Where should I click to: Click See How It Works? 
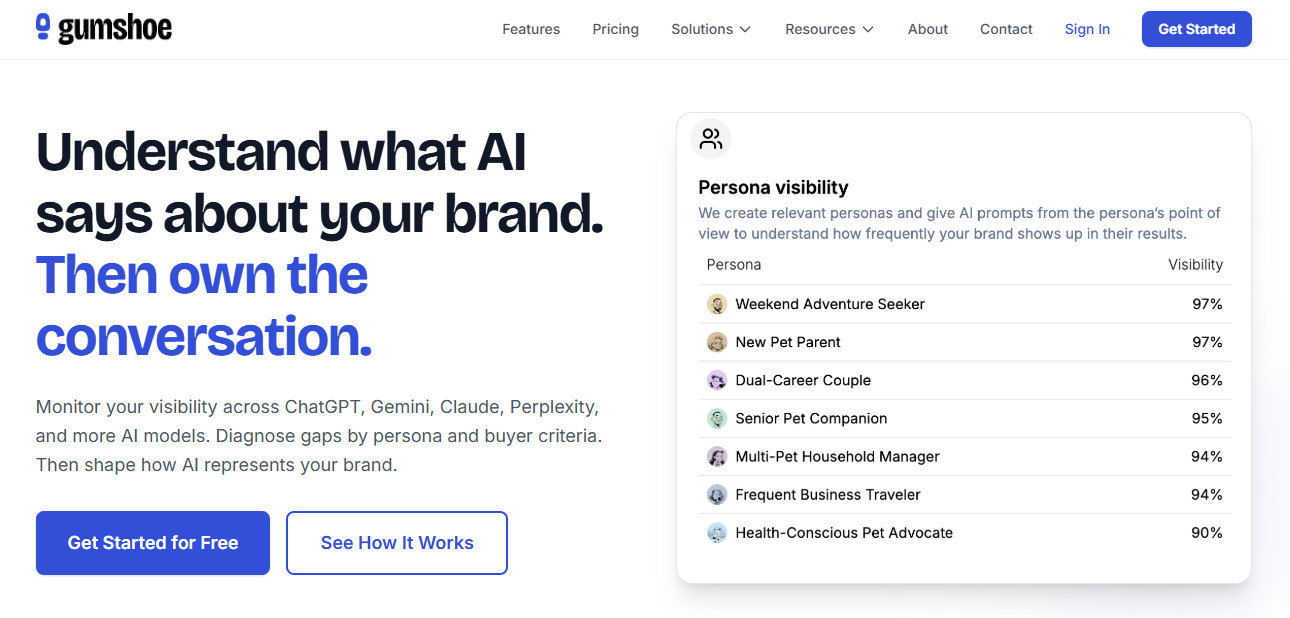[396, 543]
